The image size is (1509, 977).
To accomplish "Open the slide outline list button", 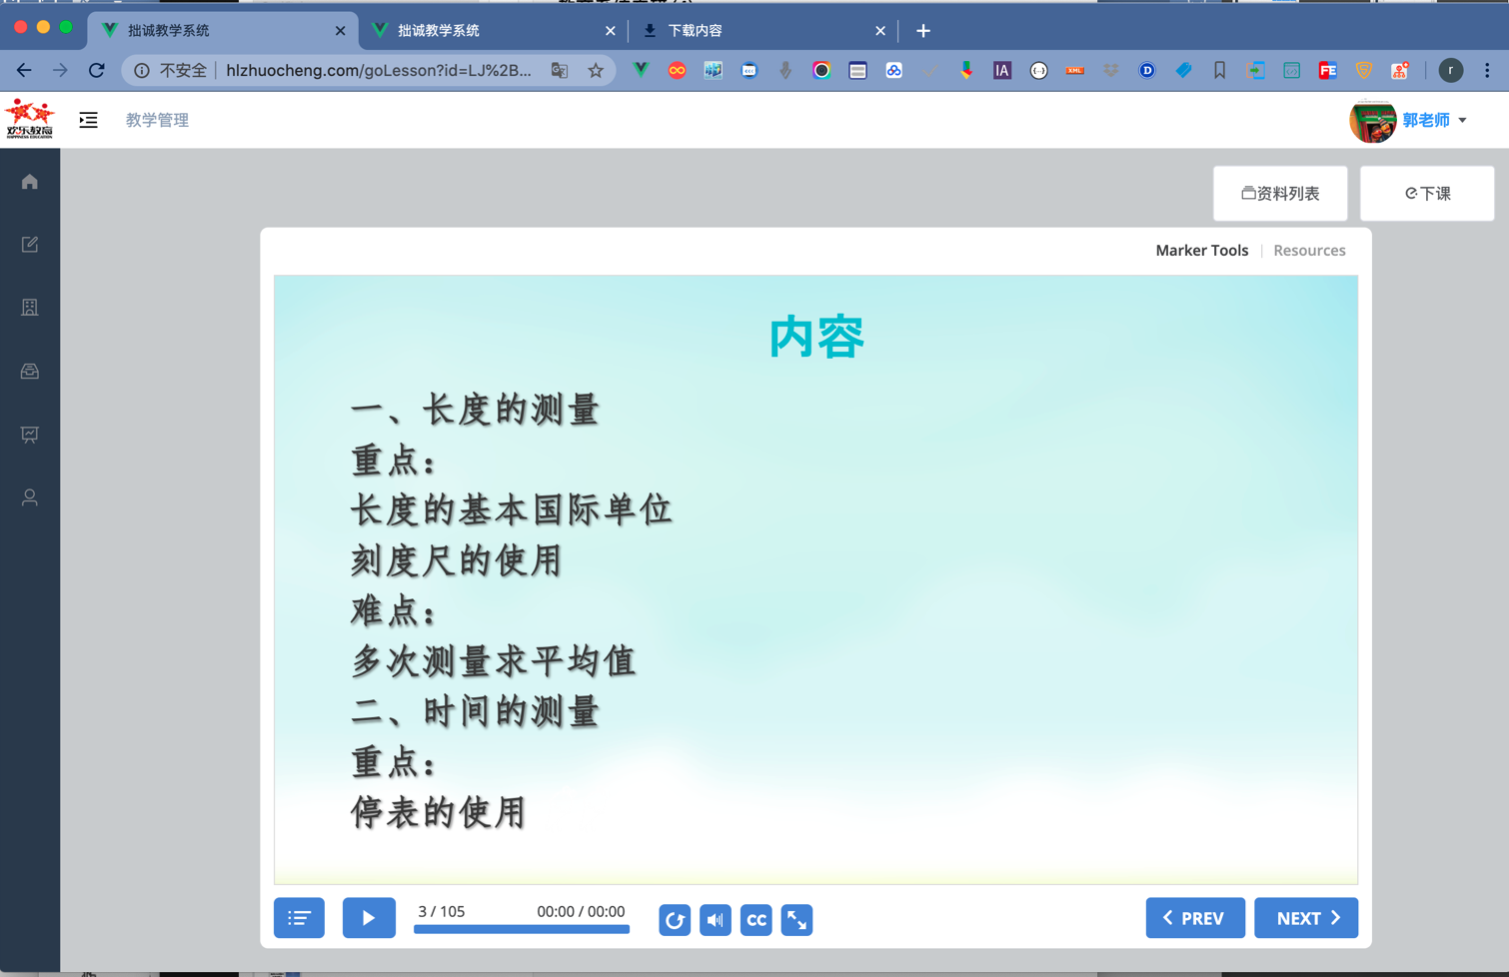I will (x=299, y=918).
